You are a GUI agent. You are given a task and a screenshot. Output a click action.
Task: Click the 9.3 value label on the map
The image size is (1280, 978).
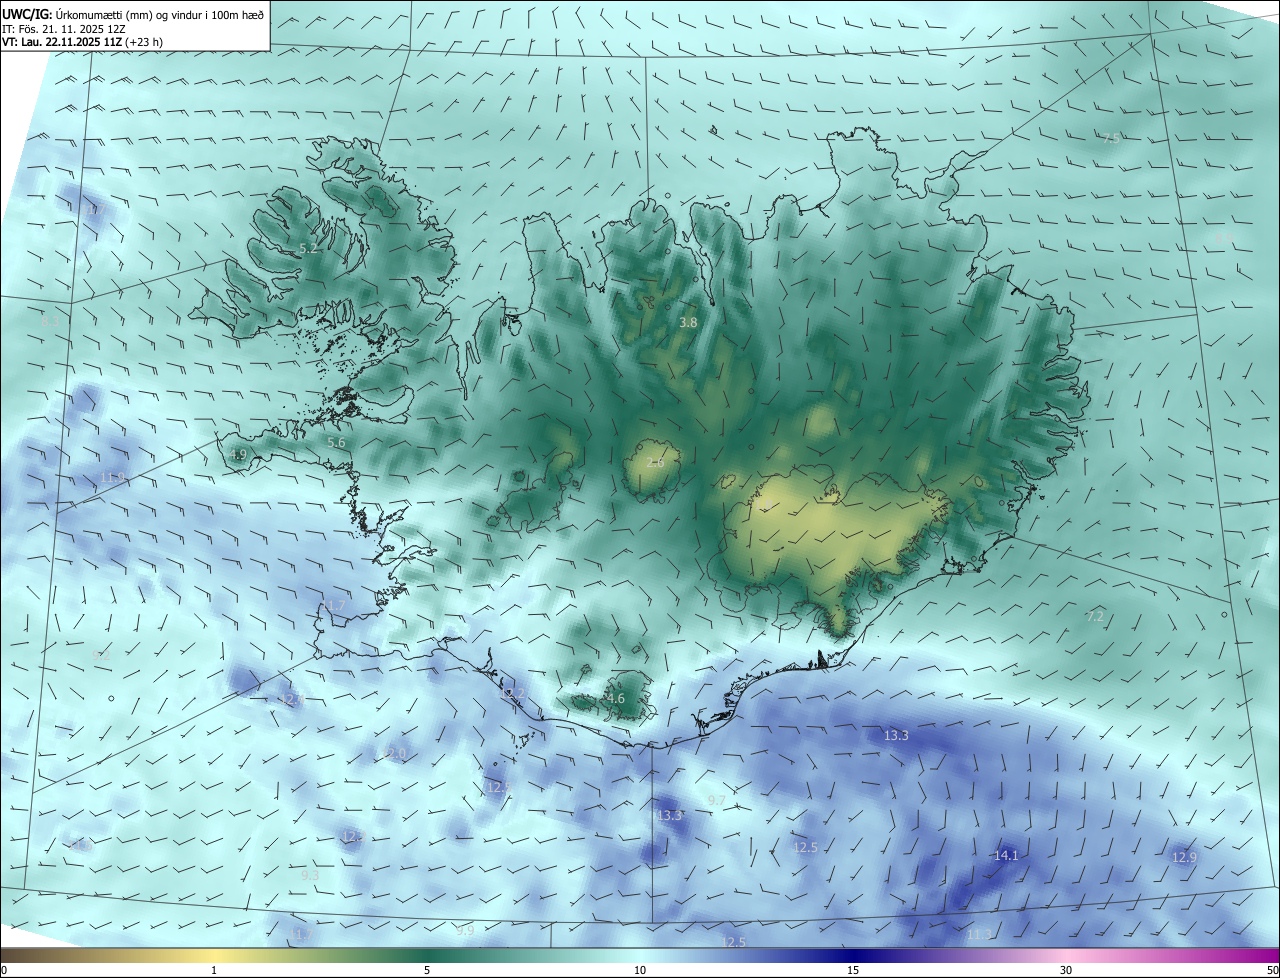pos(310,875)
